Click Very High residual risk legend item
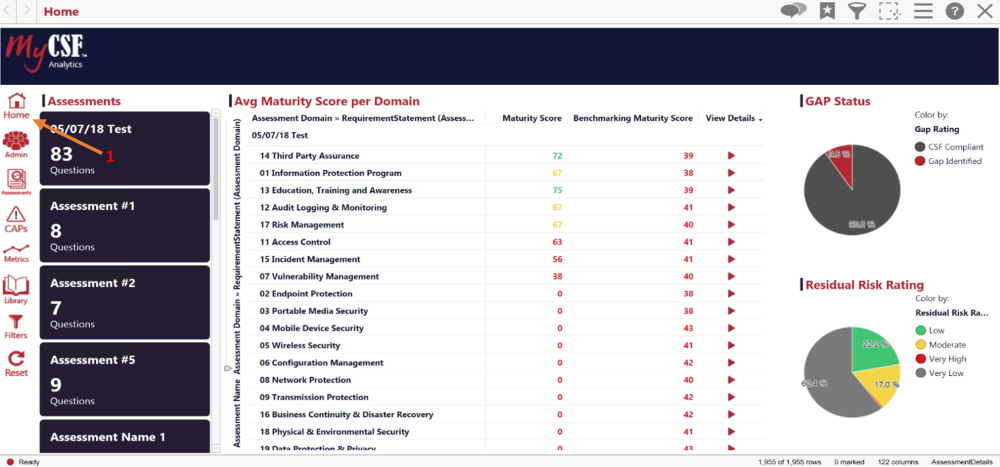The image size is (1000, 467). point(941,359)
